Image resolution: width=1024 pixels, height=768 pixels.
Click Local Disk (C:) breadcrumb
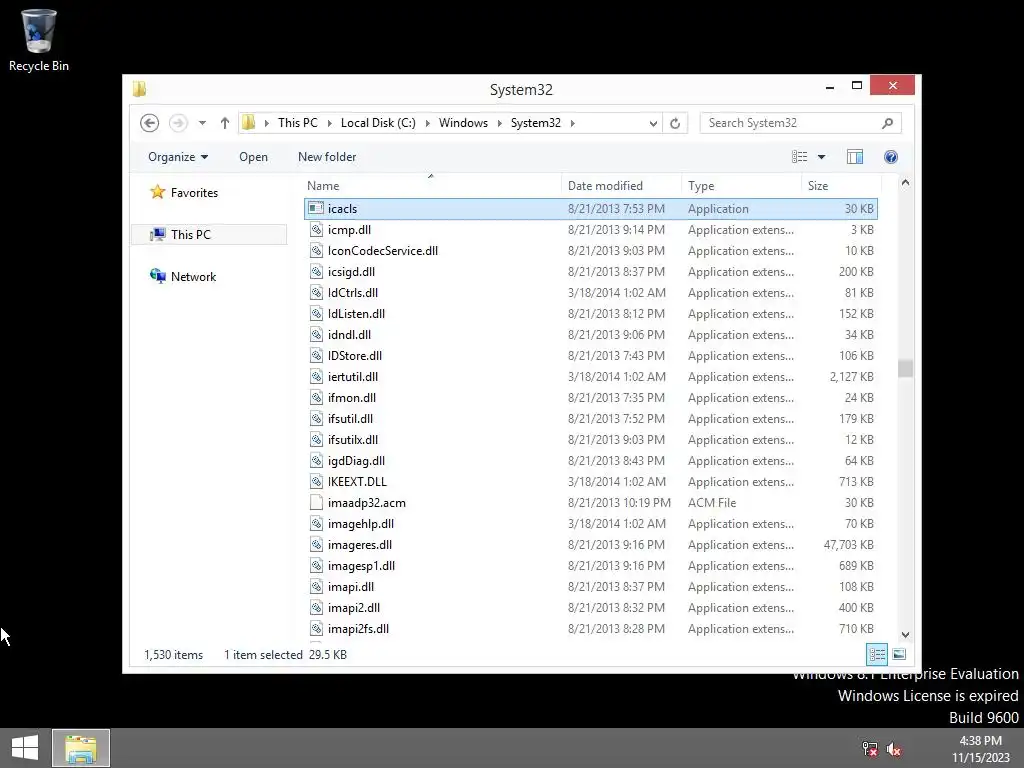click(x=378, y=123)
